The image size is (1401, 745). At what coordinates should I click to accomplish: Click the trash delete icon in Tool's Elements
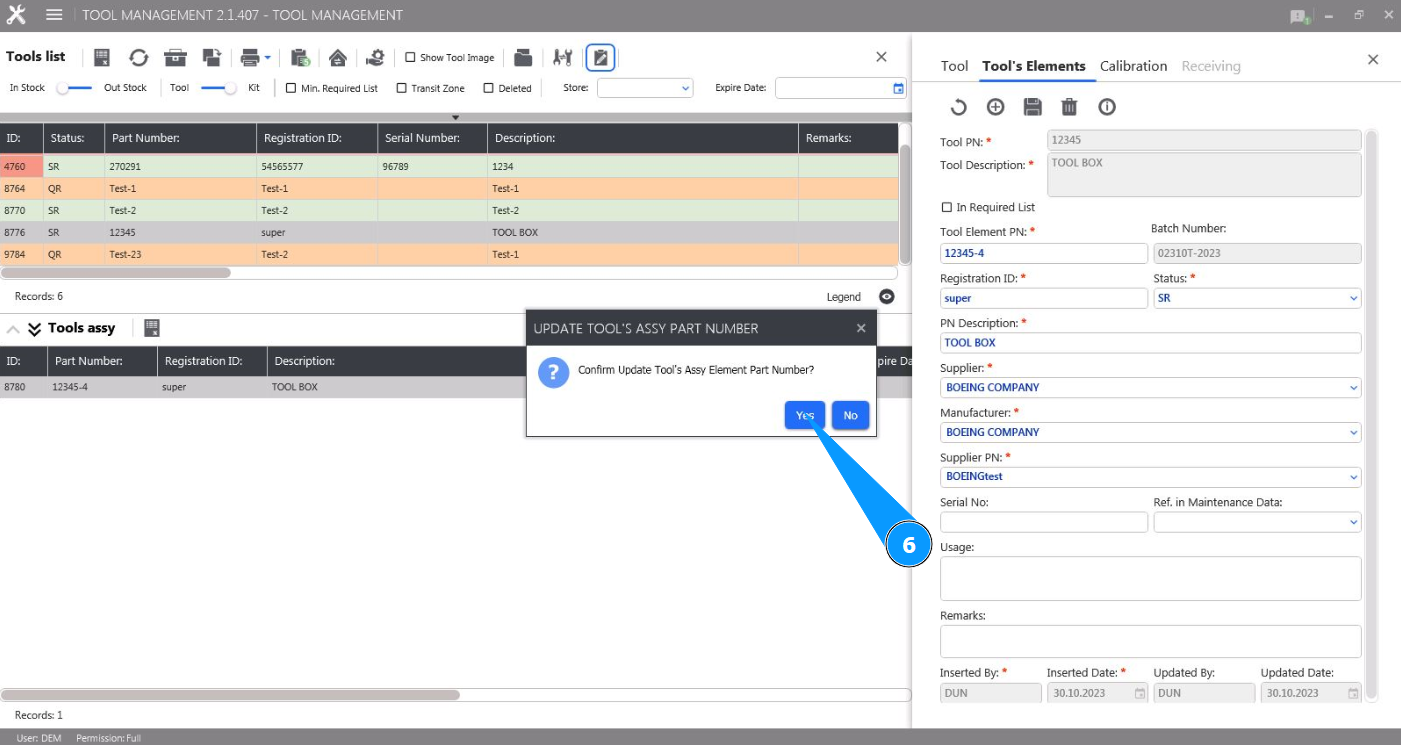[1069, 107]
